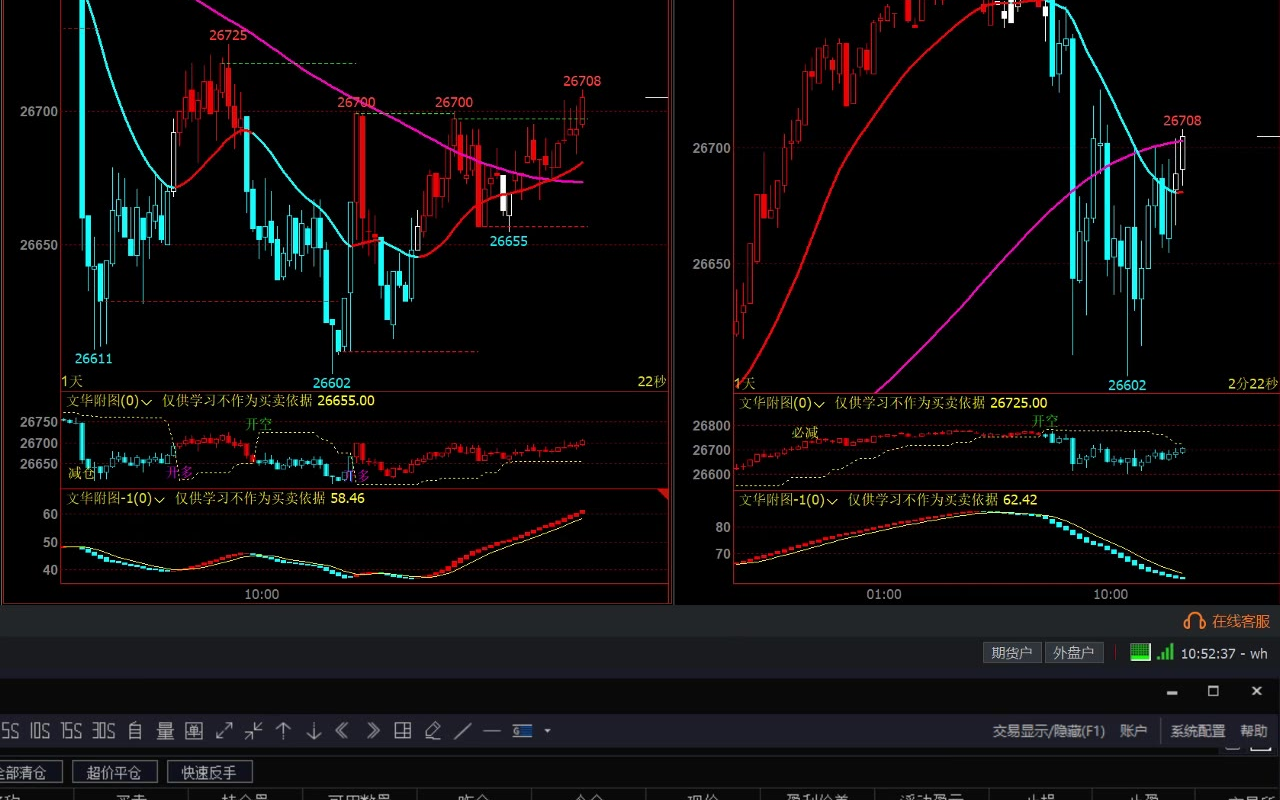
Task: Open the line style dropdown arrow
Action: coord(547,731)
